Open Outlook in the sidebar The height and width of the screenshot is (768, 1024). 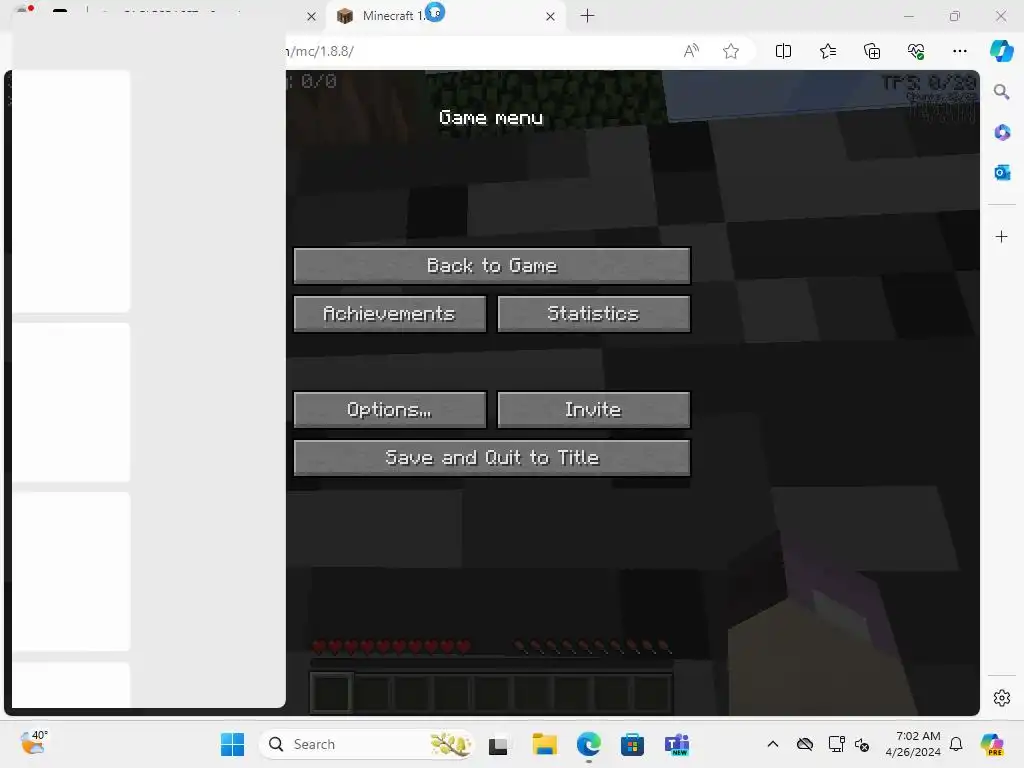(x=1001, y=172)
